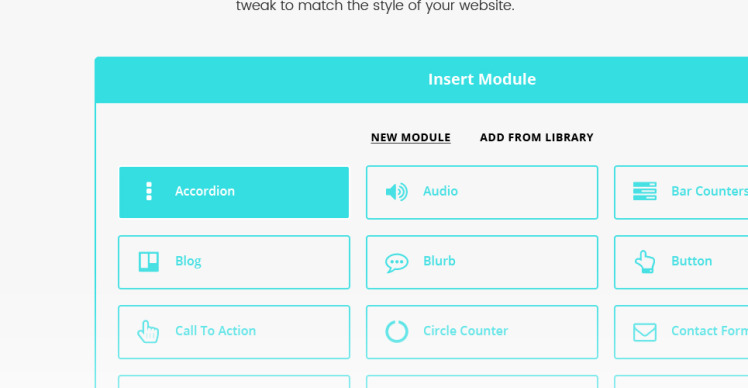Click the Blurb speech bubble icon

point(396,262)
